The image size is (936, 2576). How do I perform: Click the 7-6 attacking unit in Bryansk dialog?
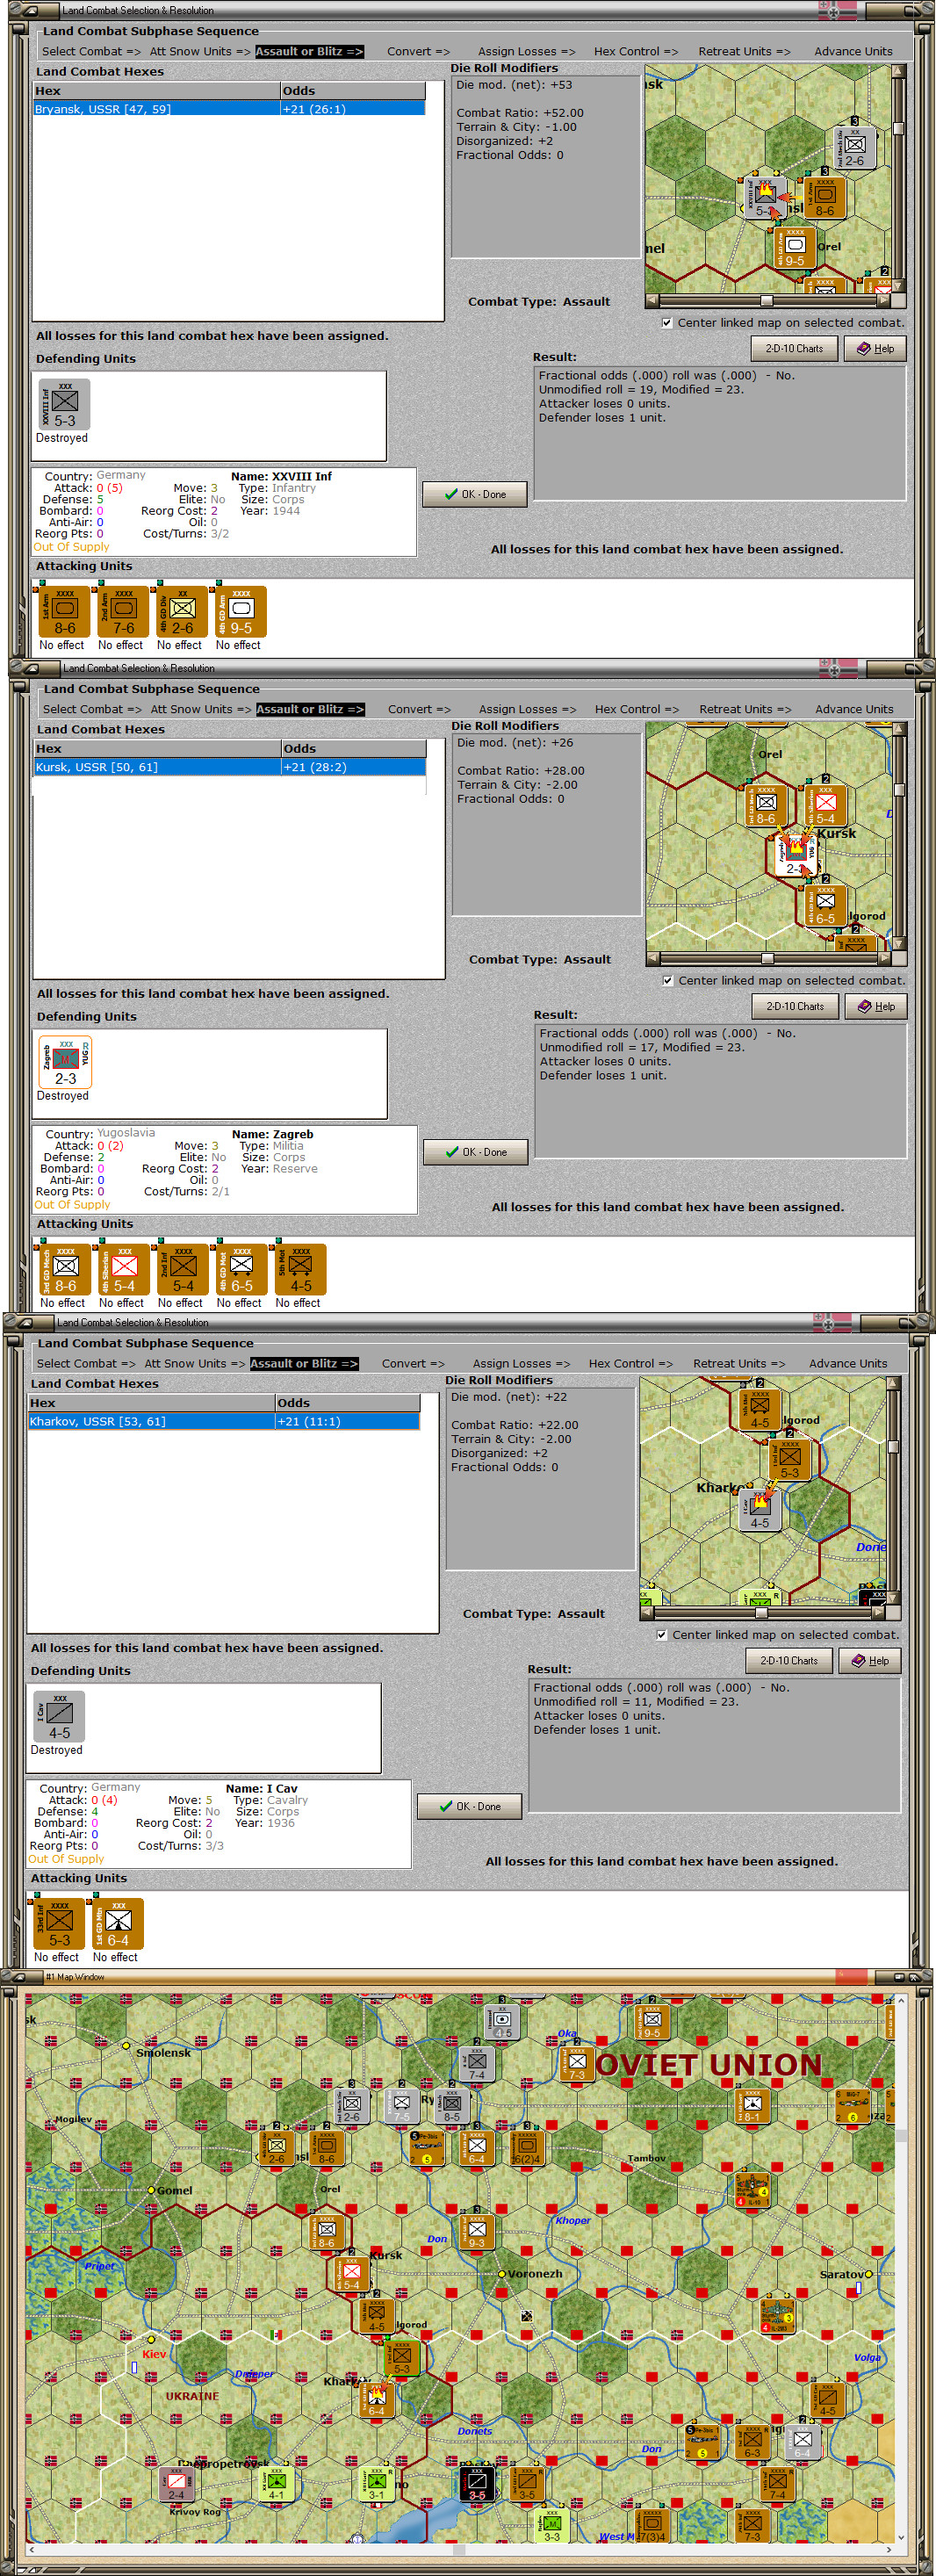[x=124, y=612]
